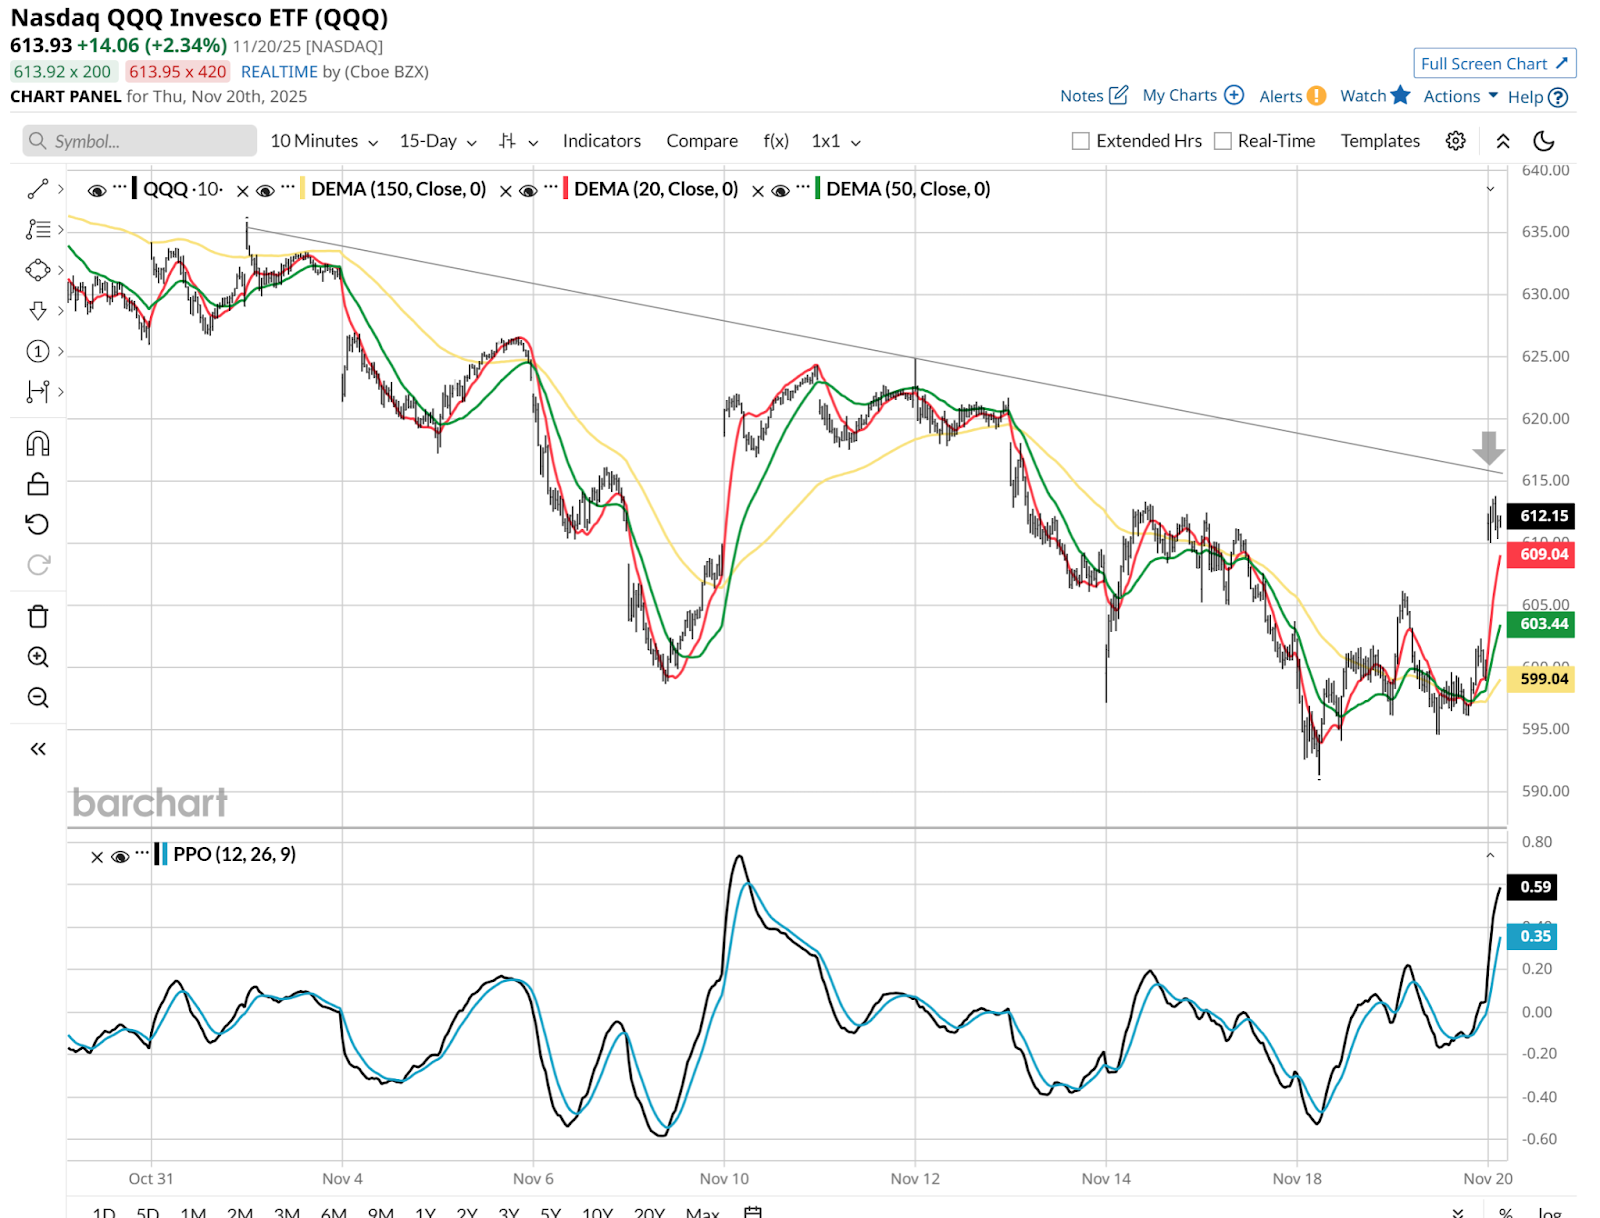Open the 10 Minutes interval dropdown
Viewport: 1600px width, 1218px height.
pos(324,141)
